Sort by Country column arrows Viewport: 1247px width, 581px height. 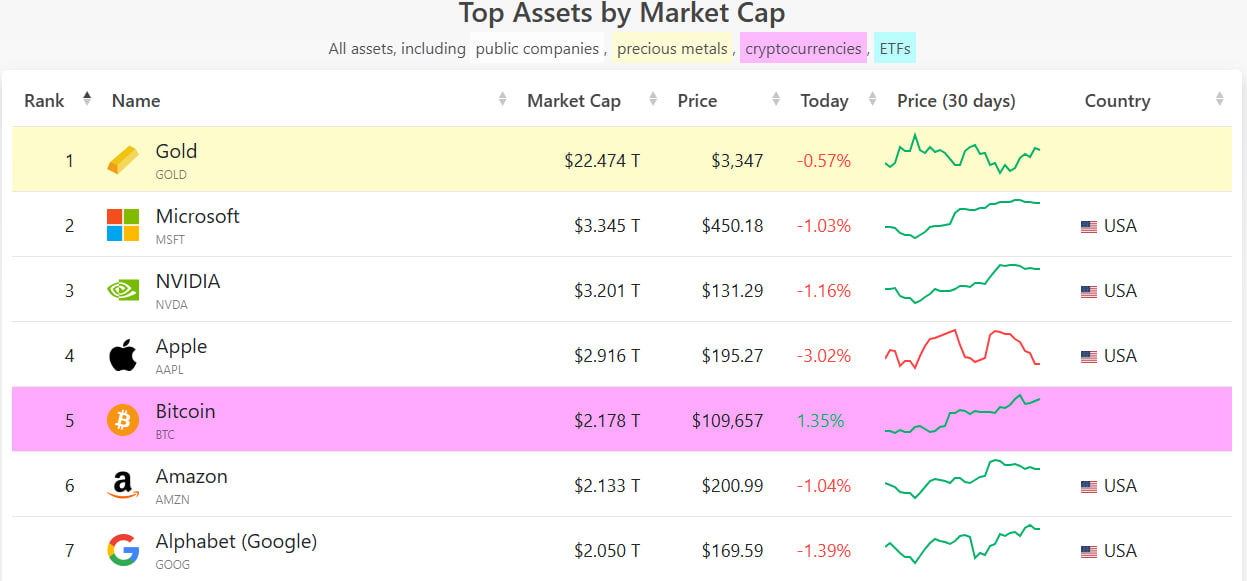(1220, 99)
